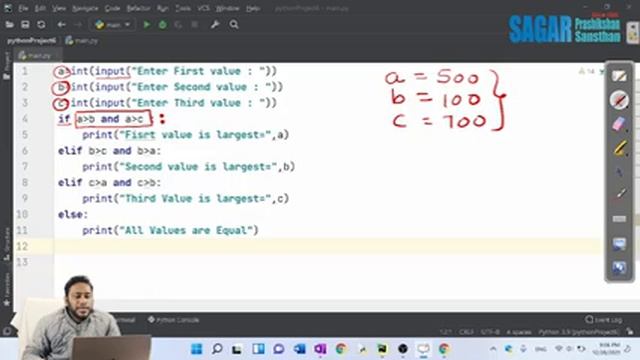640x360 pixels.
Task: Open the Tools menu
Action: click(x=183, y=8)
